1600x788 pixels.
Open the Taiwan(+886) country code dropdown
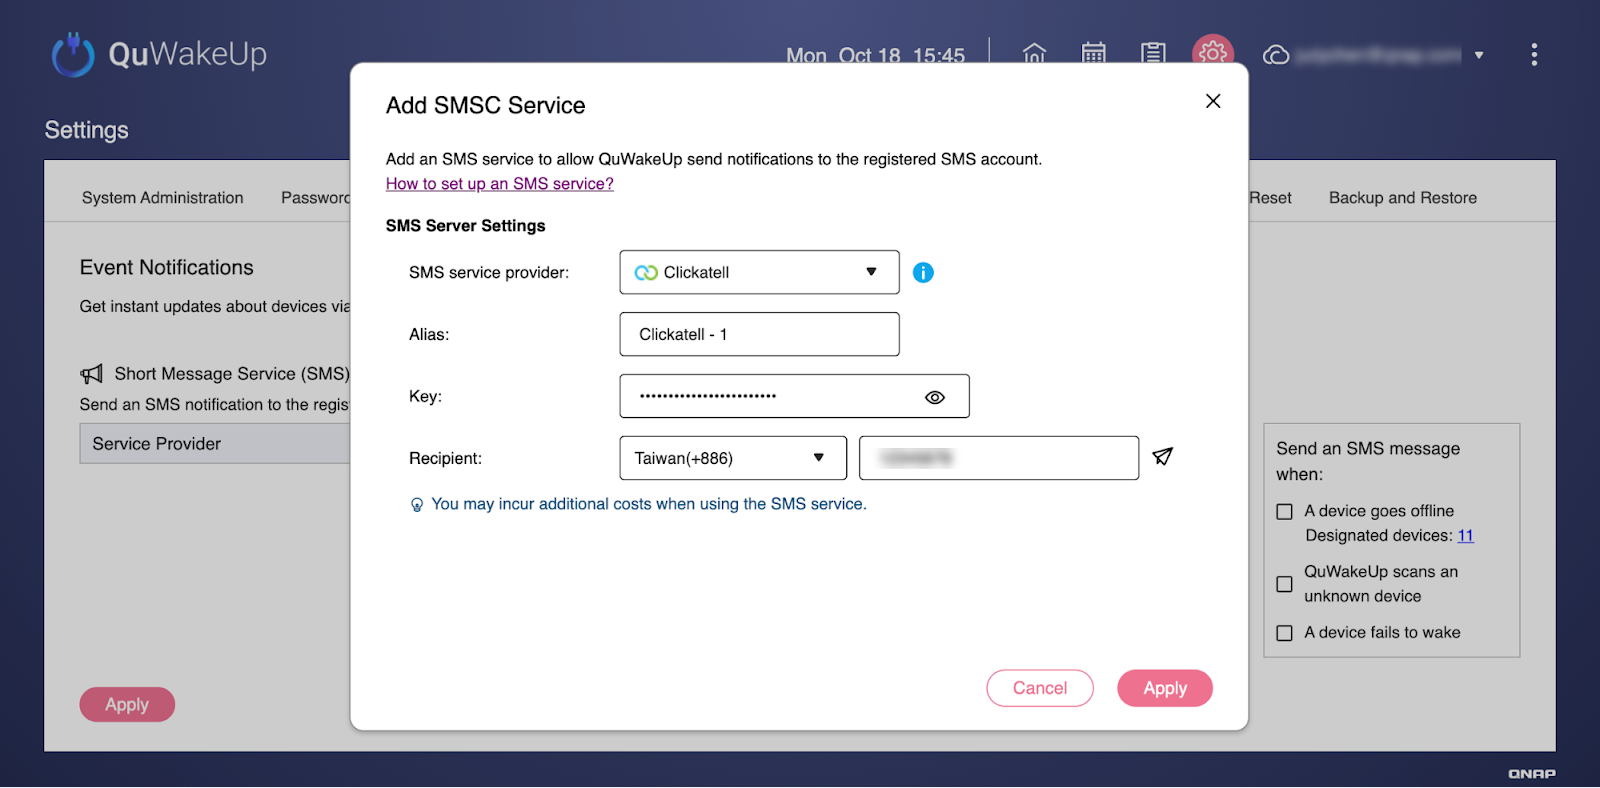click(732, 458)
